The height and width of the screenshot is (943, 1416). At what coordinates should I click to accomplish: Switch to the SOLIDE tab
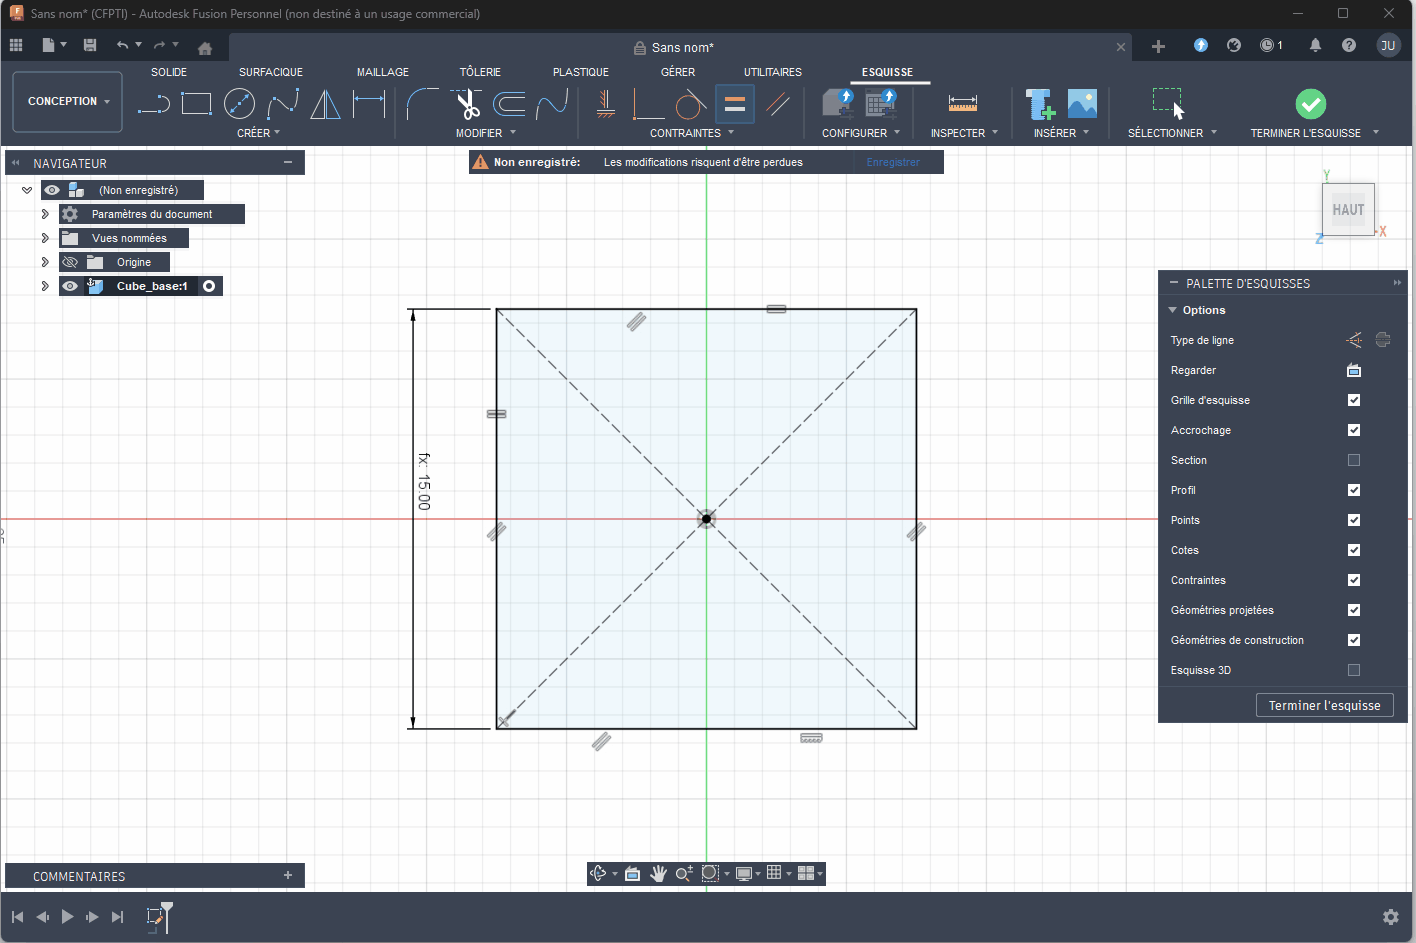point(169,71)
